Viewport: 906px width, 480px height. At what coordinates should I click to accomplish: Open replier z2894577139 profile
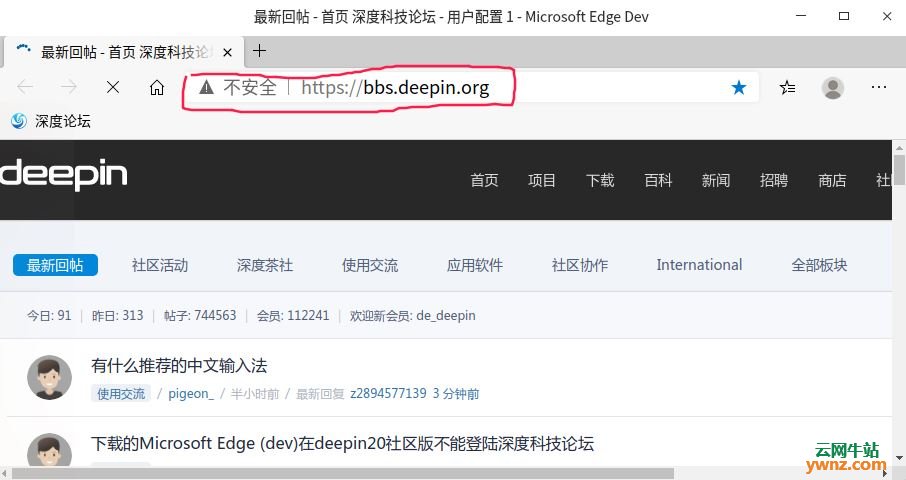388,394
